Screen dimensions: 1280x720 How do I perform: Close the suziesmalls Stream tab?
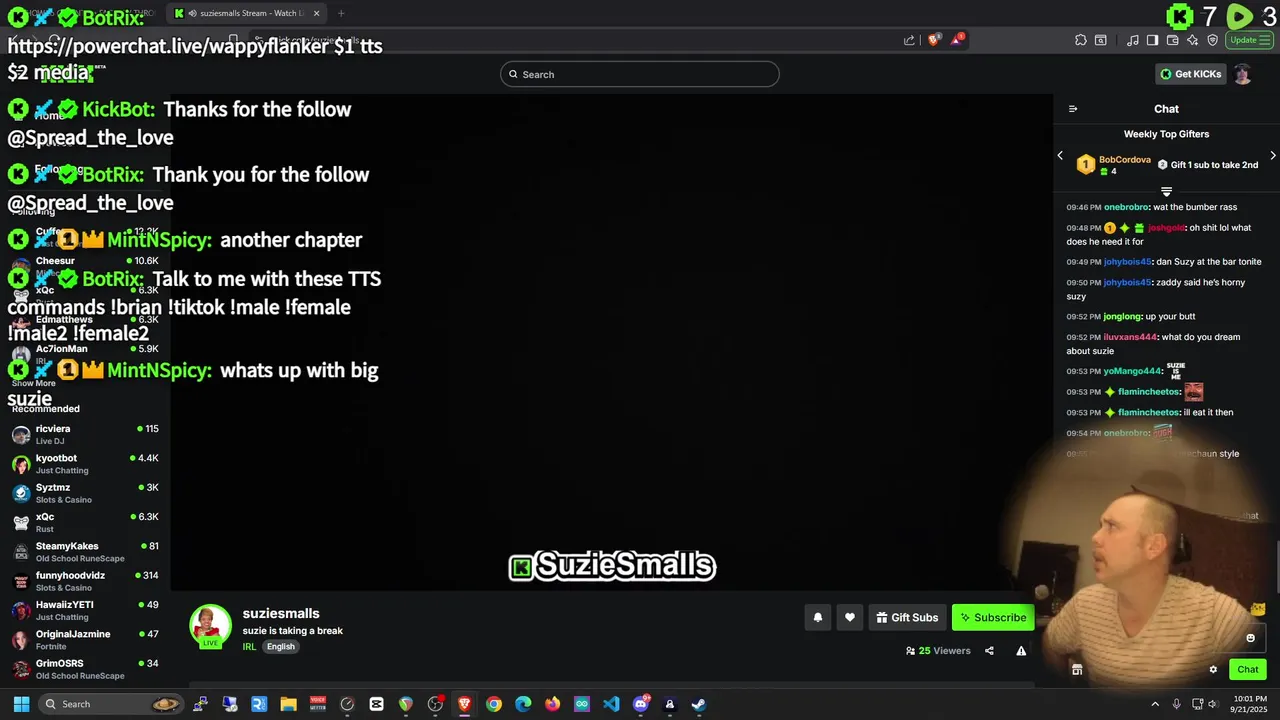[x=317, y=13]
